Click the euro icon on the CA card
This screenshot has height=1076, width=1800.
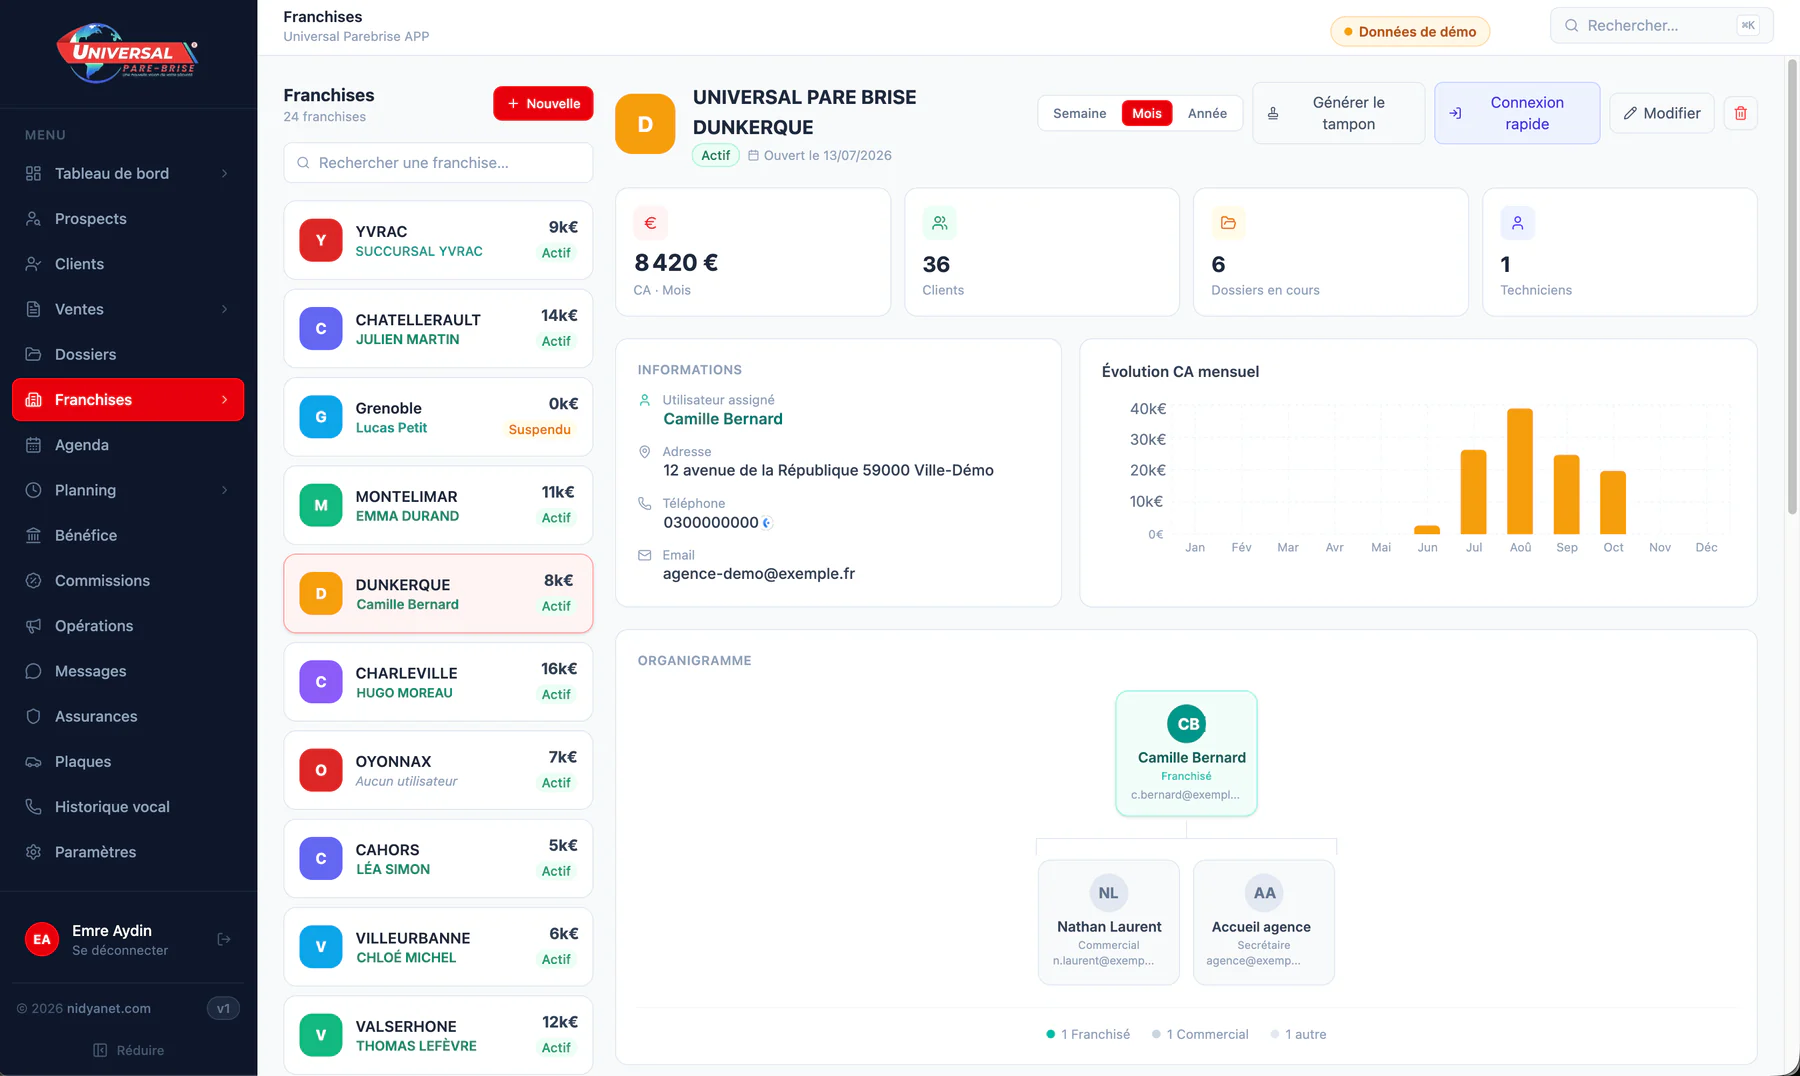pyautogui.click(x=650, y=223)
